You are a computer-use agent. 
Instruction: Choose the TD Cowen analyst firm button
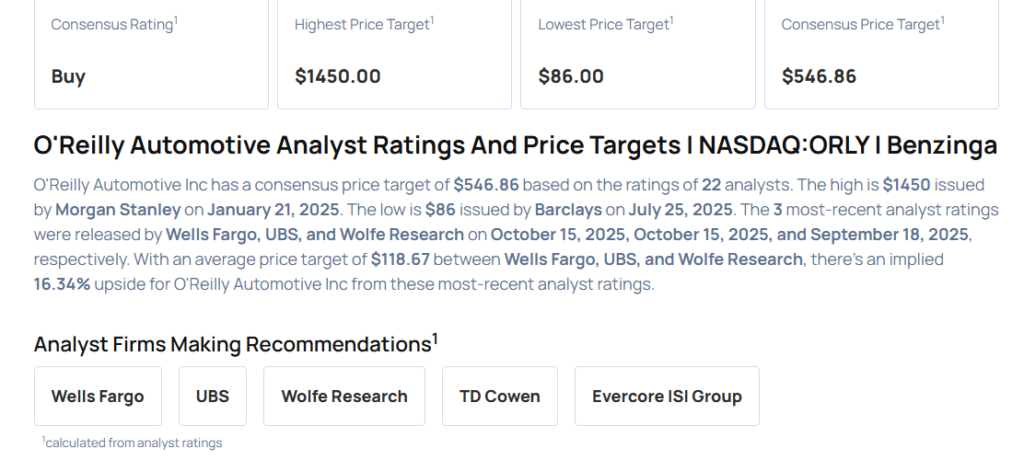(499, 396)
